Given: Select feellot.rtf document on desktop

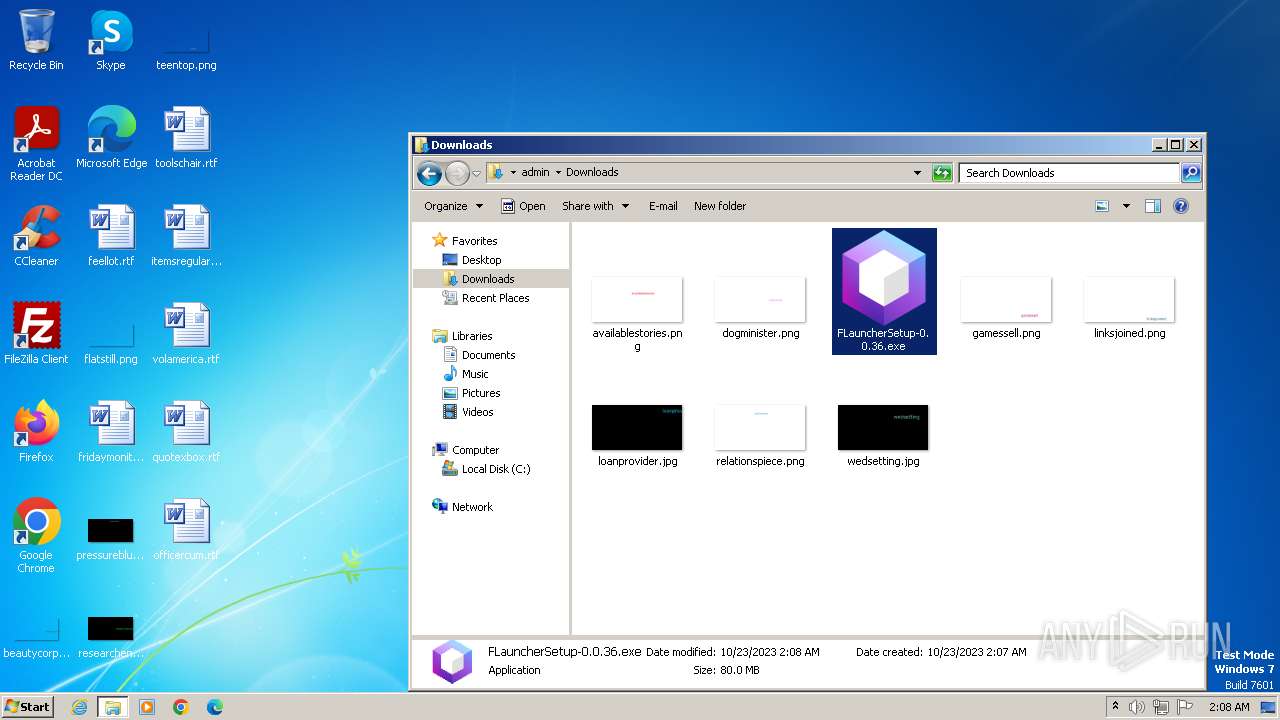Looking at the screenshot, I should pyautogui.click(x=111, y=236).
